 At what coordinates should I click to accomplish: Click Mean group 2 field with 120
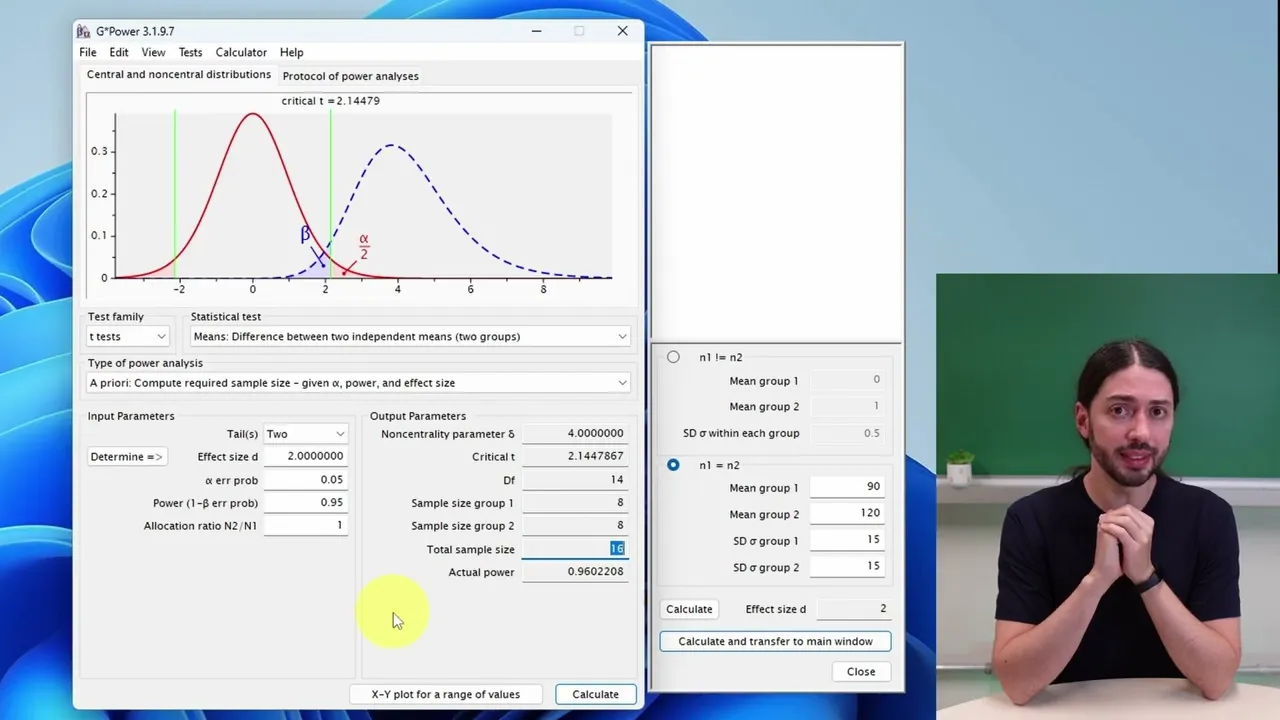[847, 513]
